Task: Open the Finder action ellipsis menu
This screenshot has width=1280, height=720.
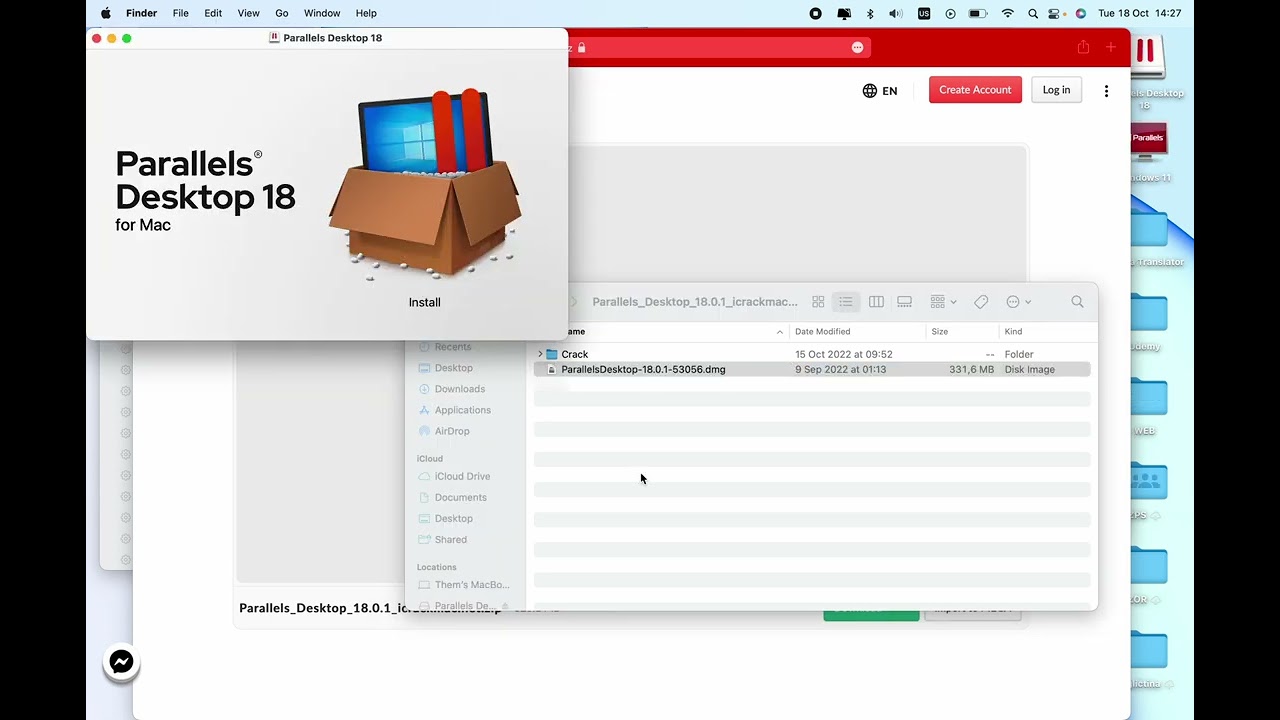Action: point(1018,302)
